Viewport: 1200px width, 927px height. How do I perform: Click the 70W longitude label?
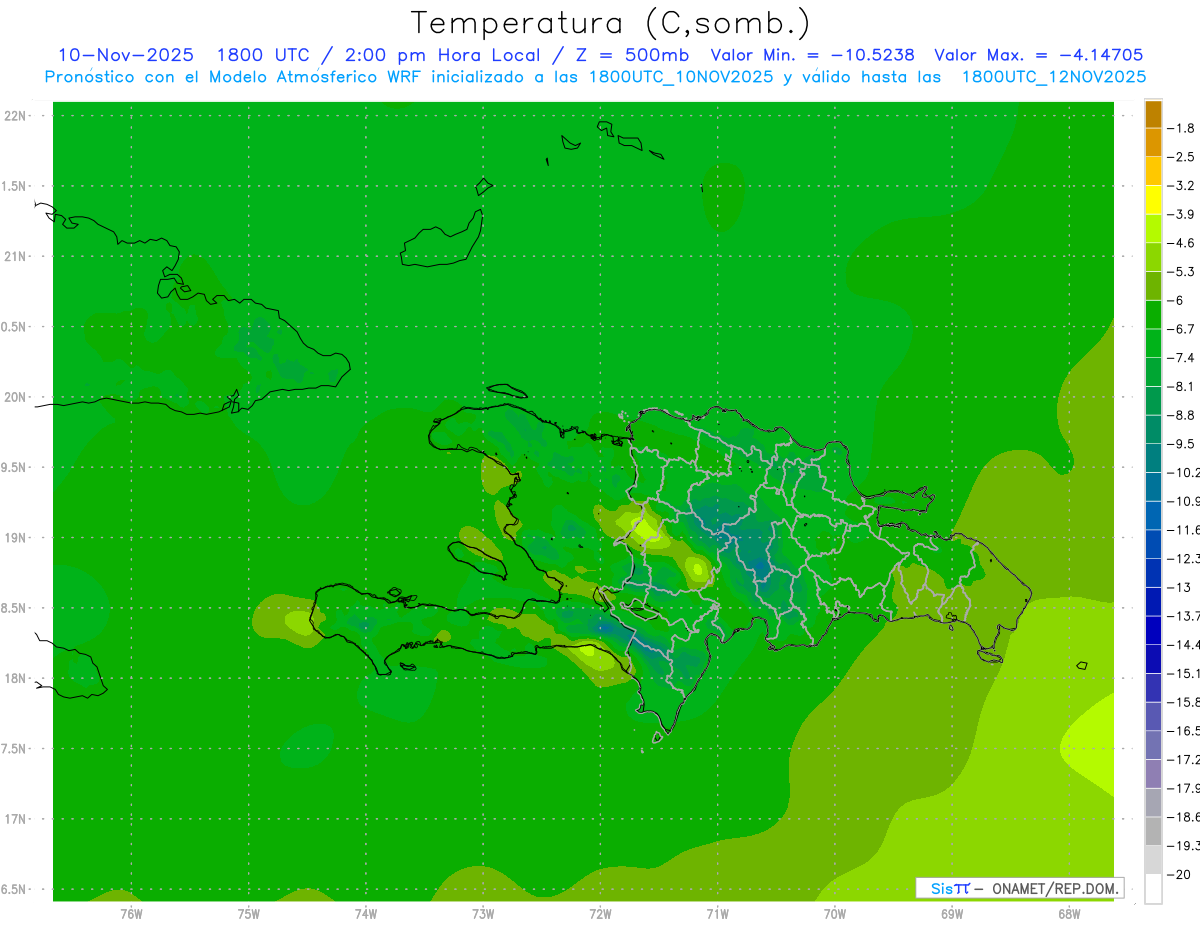835,913
